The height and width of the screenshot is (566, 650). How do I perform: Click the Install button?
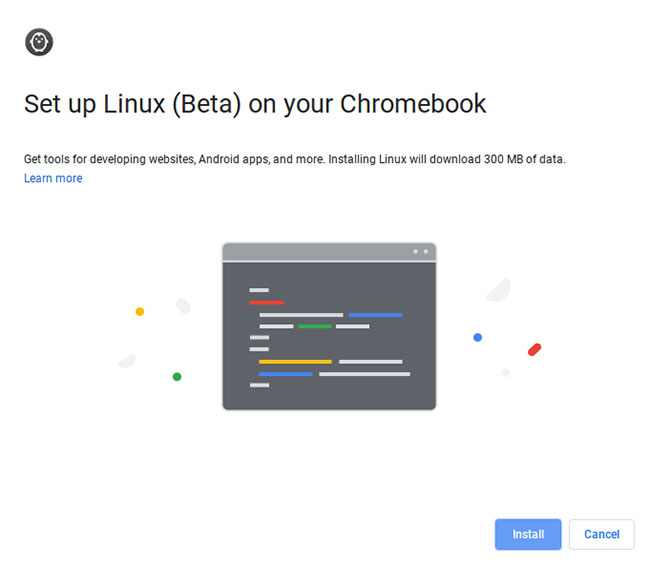point(528,534)
